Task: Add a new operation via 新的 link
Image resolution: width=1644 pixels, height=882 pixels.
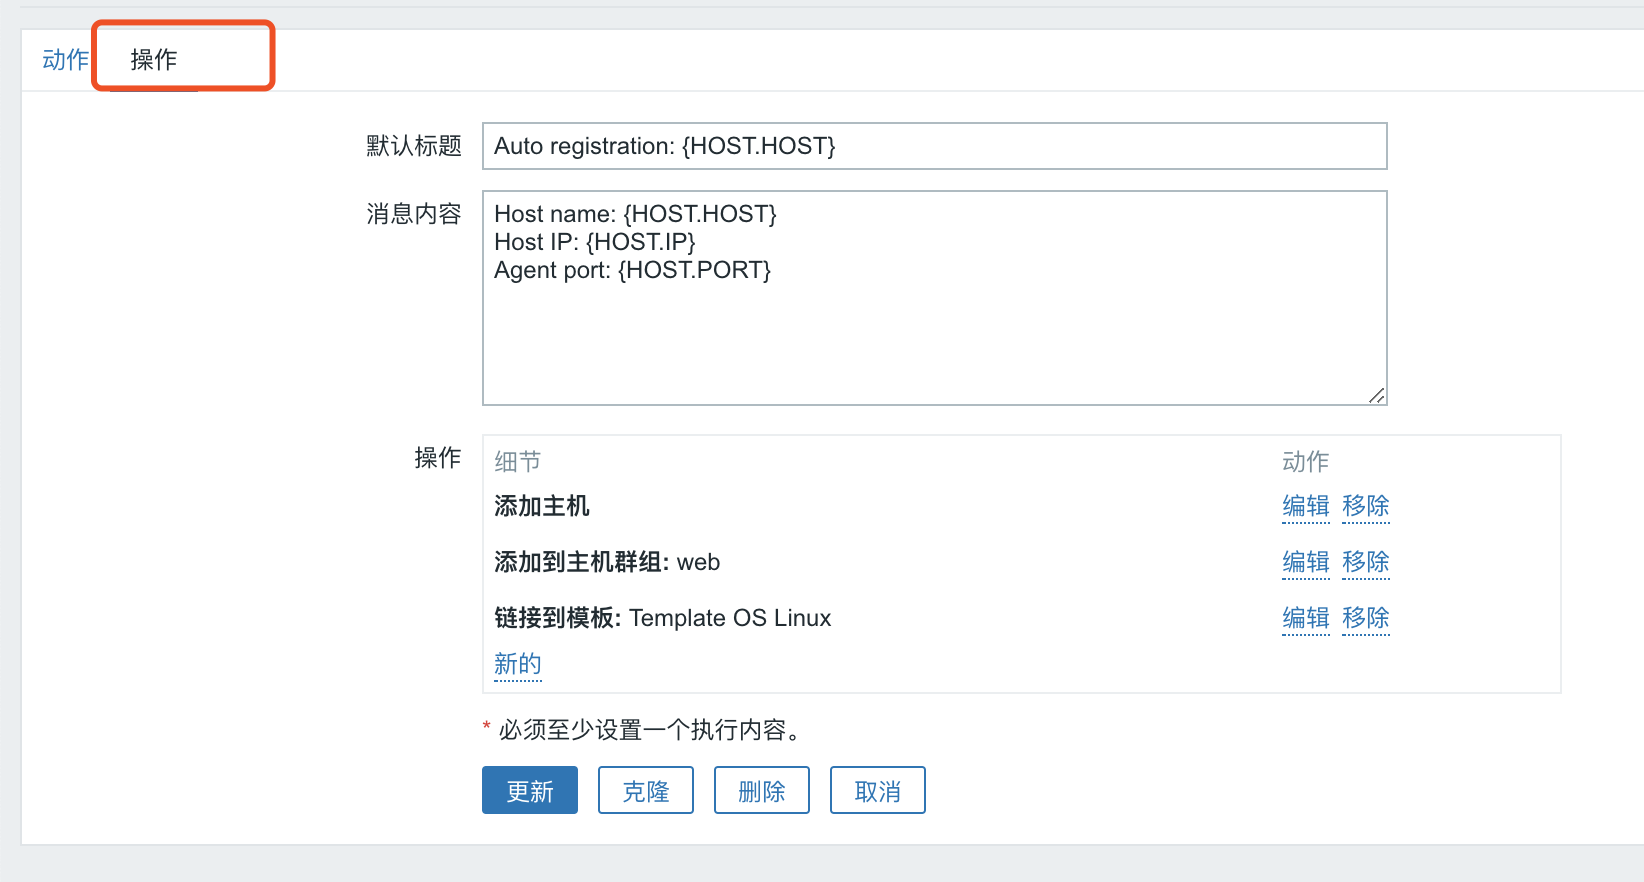Action: (518, 664)
